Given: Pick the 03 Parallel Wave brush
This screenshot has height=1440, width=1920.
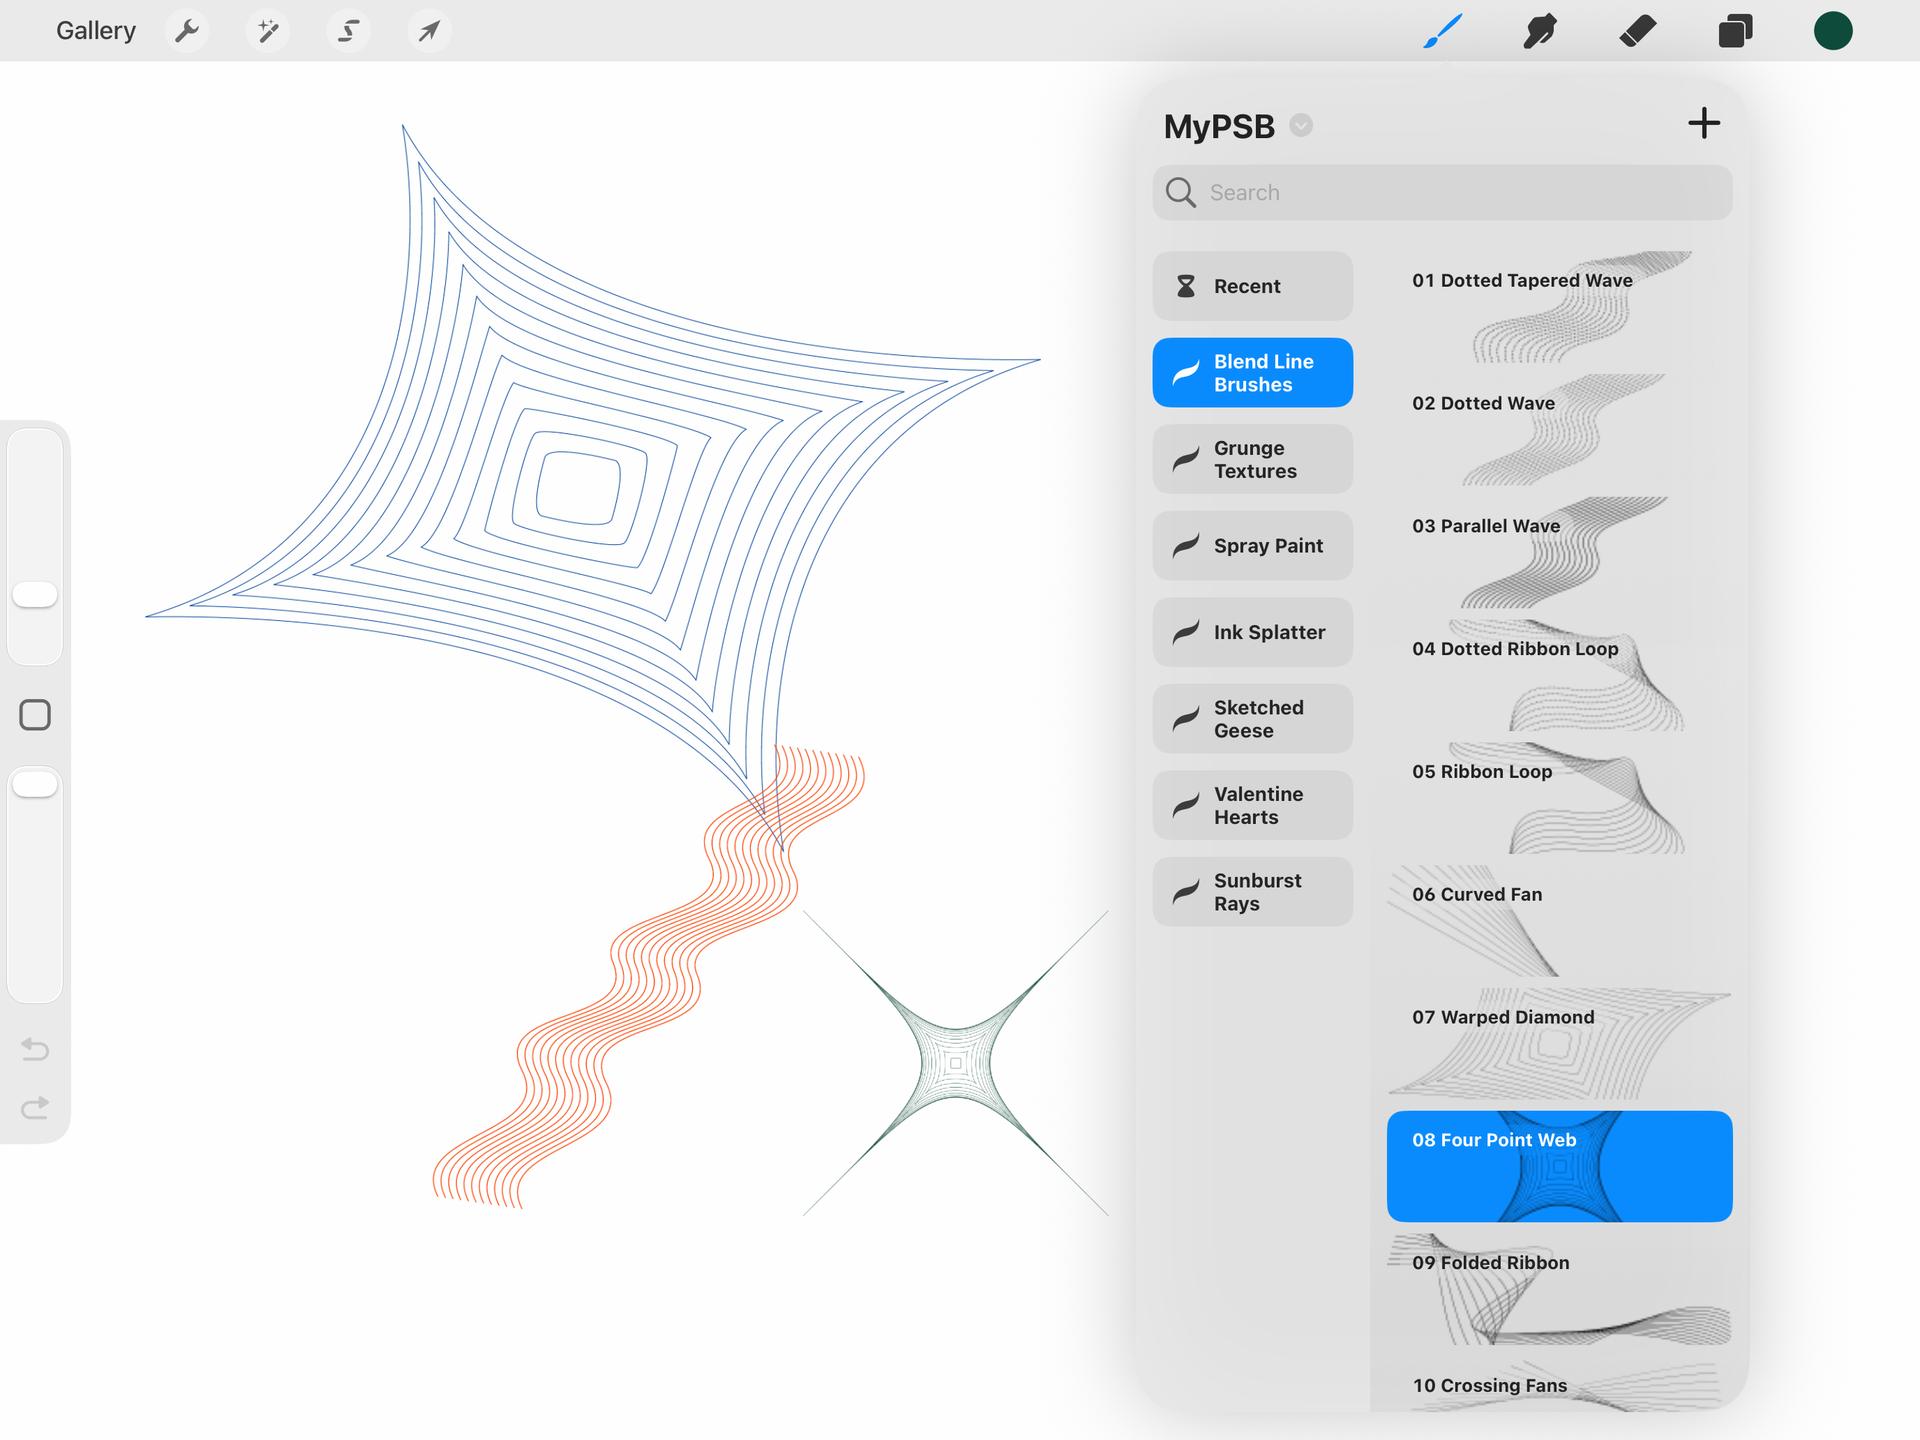Looking at the screenshot, I should (x=1559, y=552).
